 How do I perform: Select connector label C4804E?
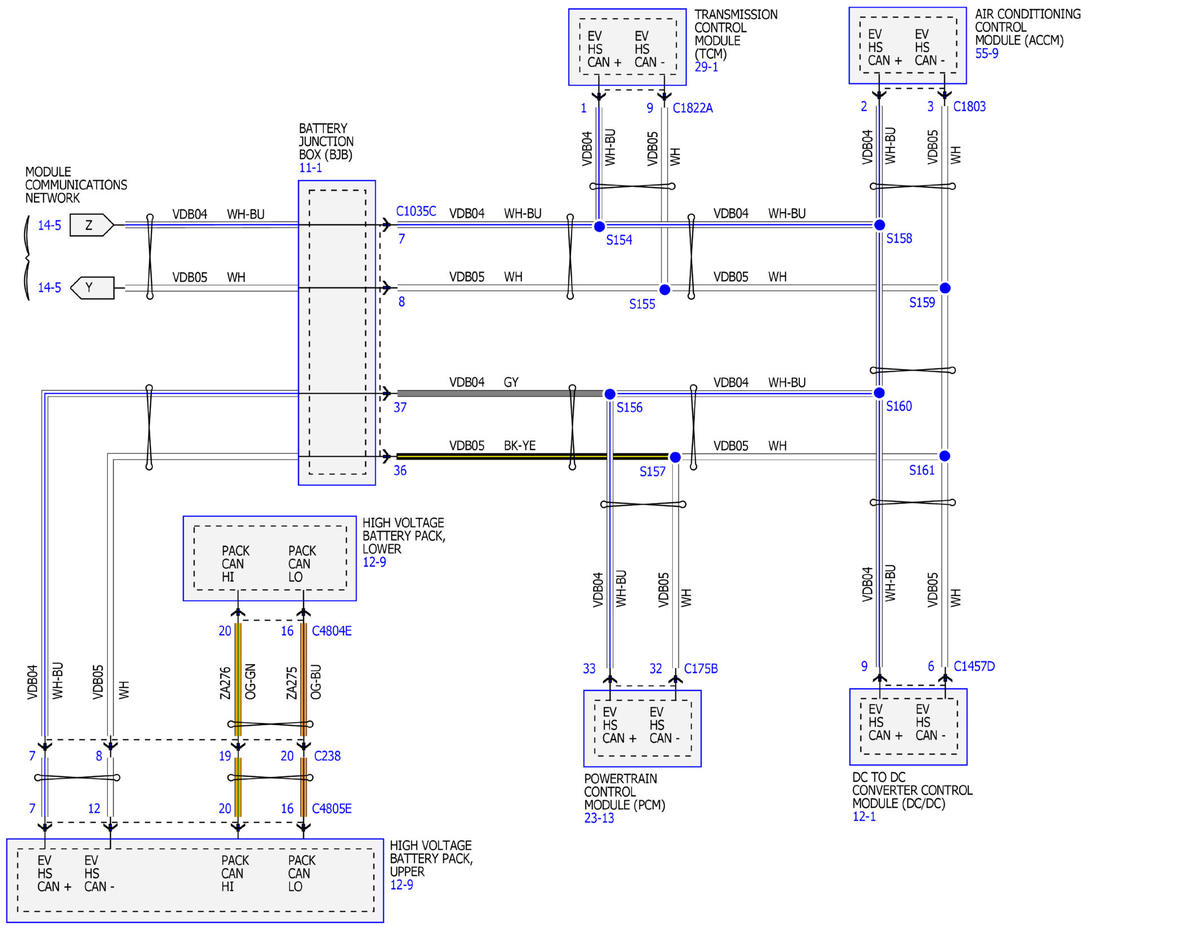coord(333,631)
